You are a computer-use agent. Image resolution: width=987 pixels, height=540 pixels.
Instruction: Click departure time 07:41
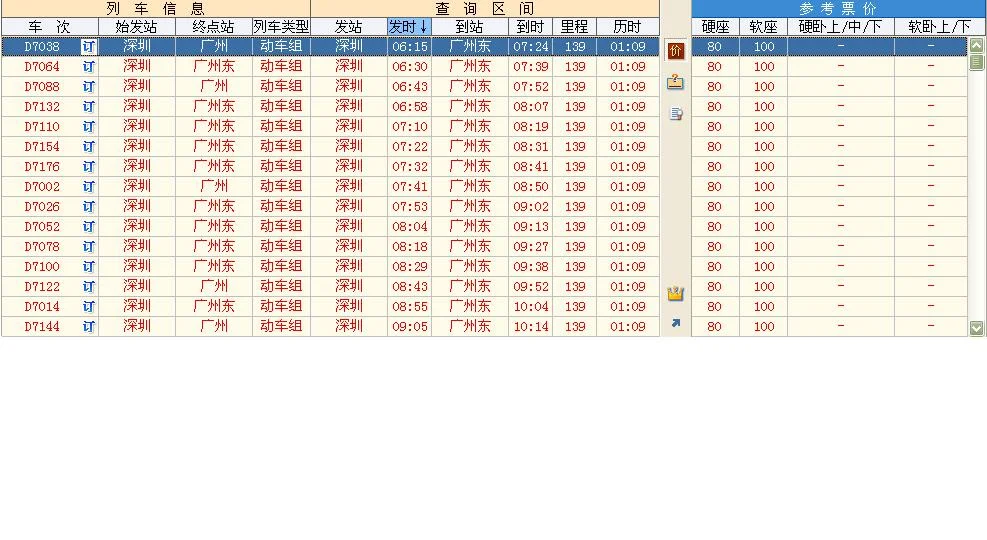(410, 187)
